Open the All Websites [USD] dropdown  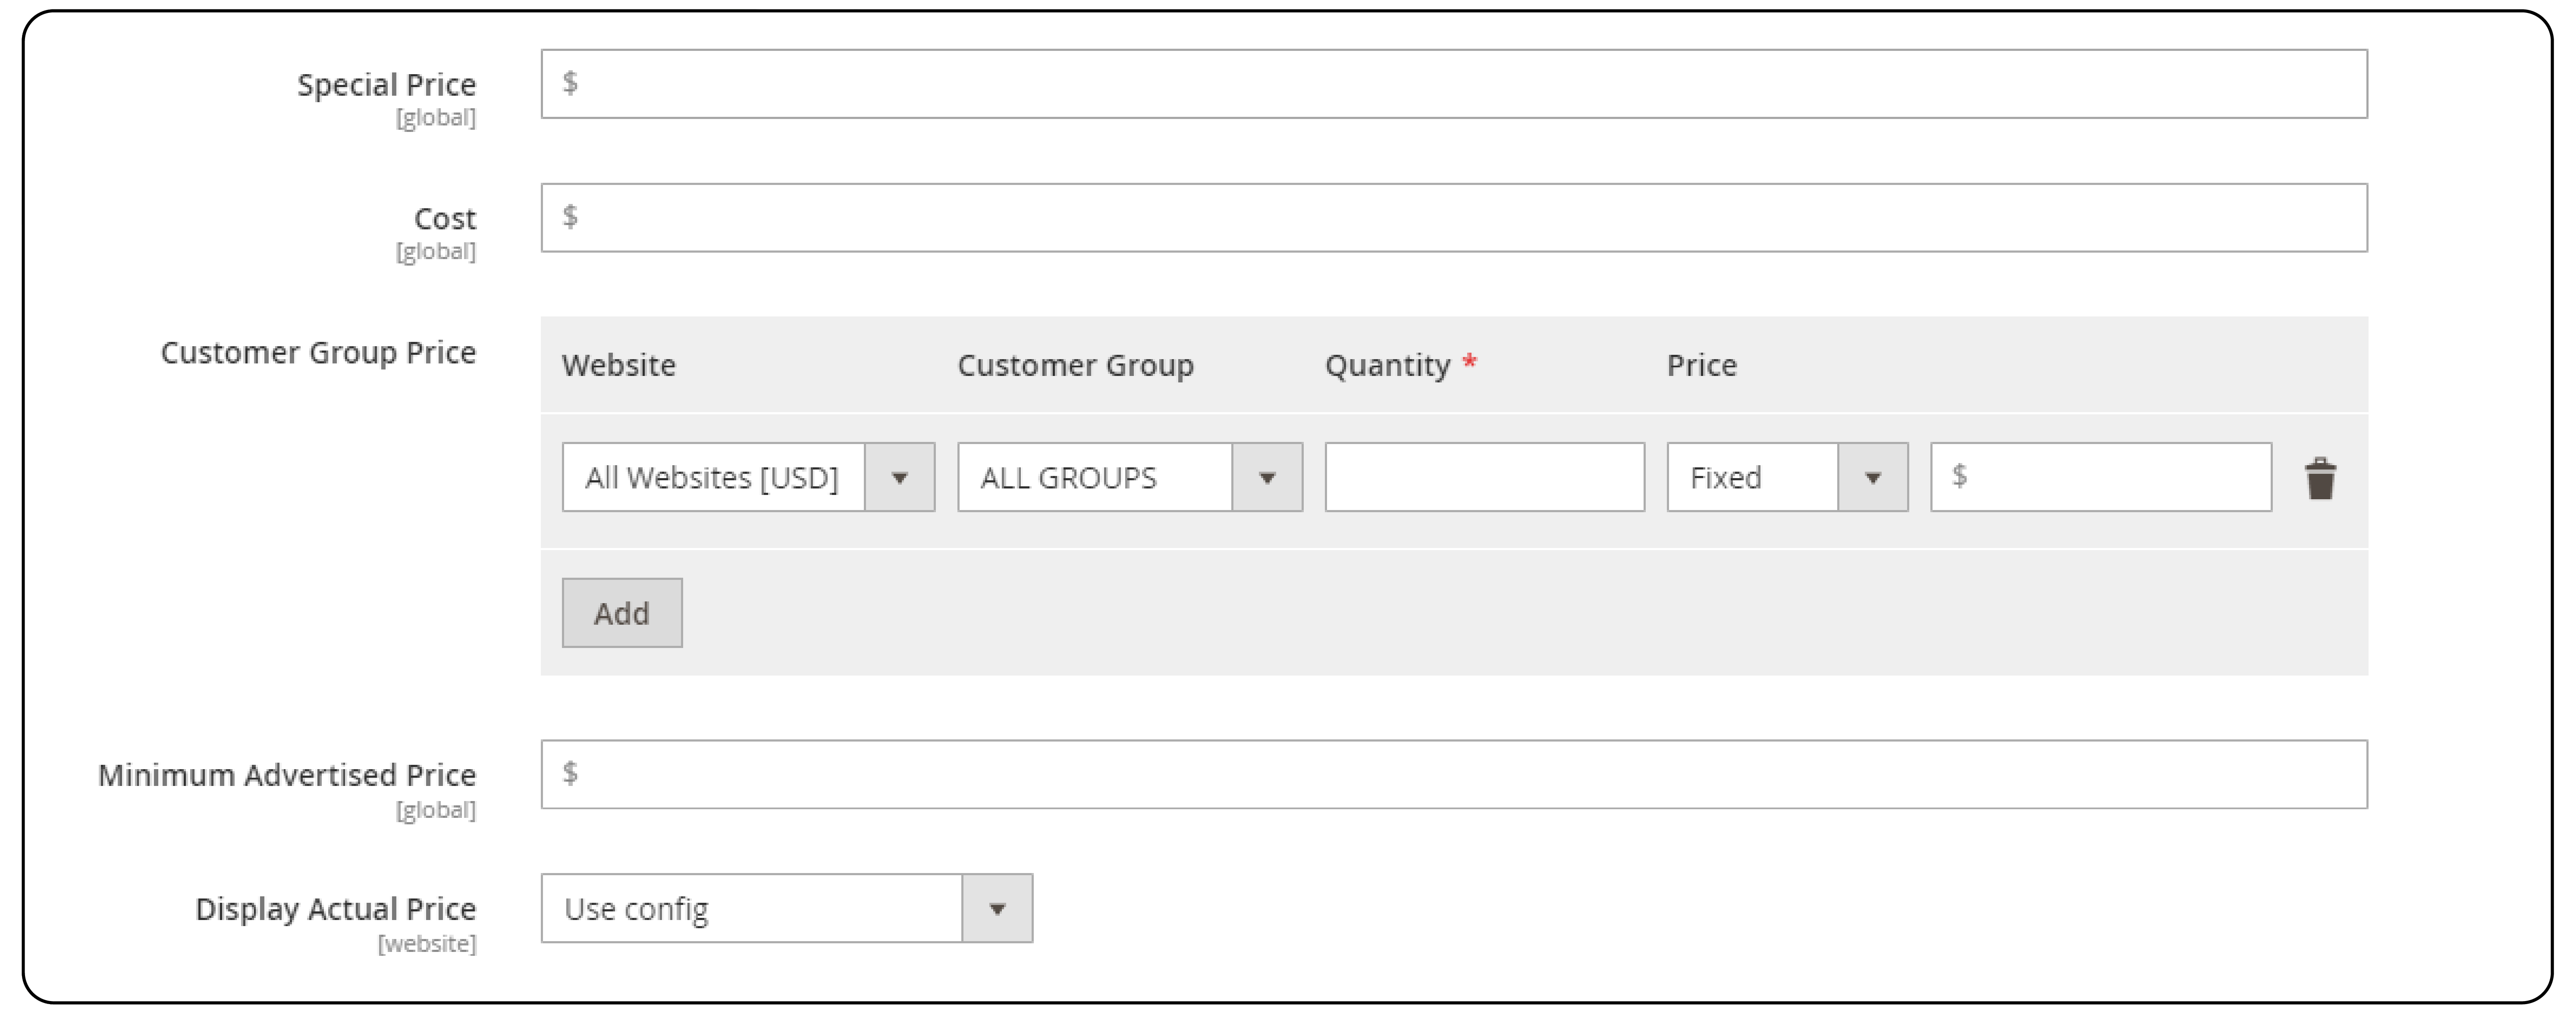748,478
